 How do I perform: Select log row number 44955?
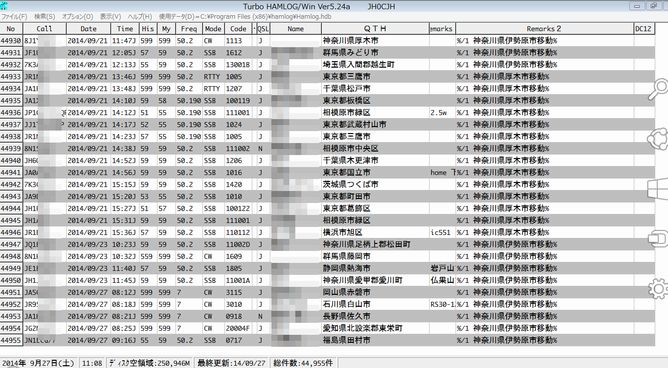coord(11,340)
